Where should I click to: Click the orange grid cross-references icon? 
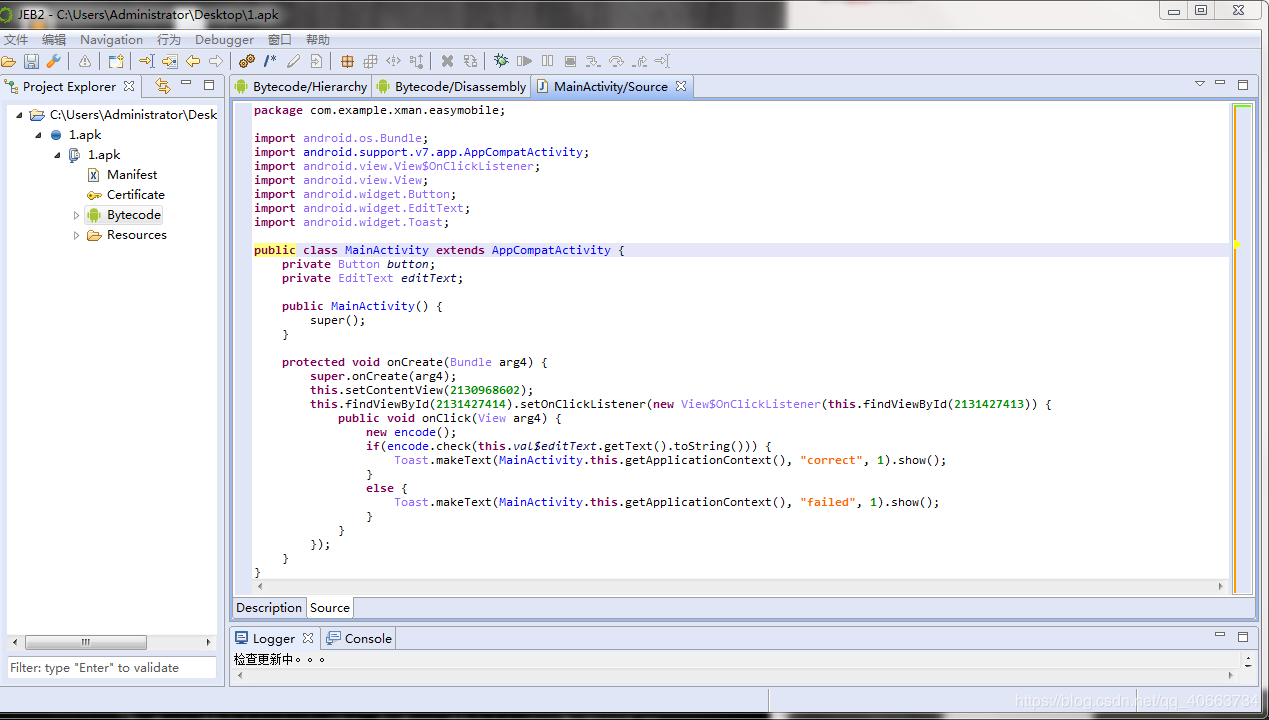[348, 62]
